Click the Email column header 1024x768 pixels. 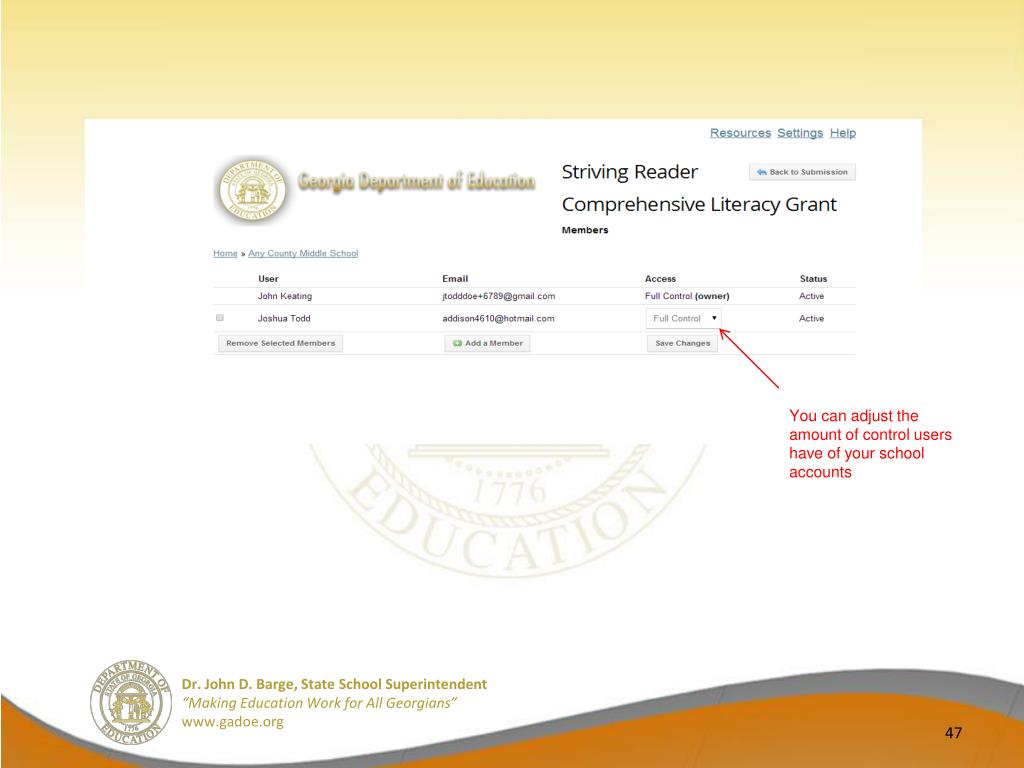tap(455, 278)
